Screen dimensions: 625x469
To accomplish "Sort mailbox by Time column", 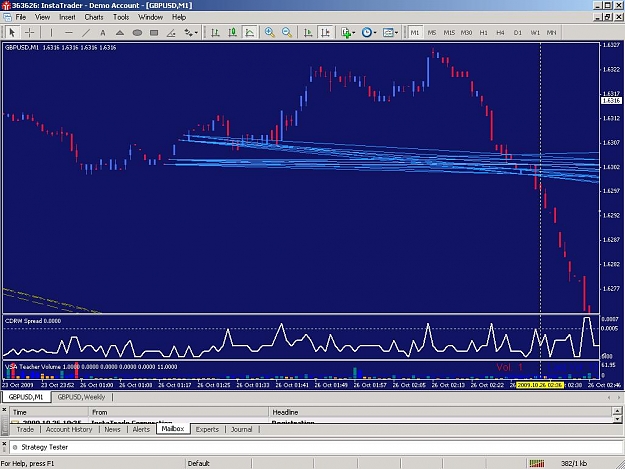I will coord(49,412).
